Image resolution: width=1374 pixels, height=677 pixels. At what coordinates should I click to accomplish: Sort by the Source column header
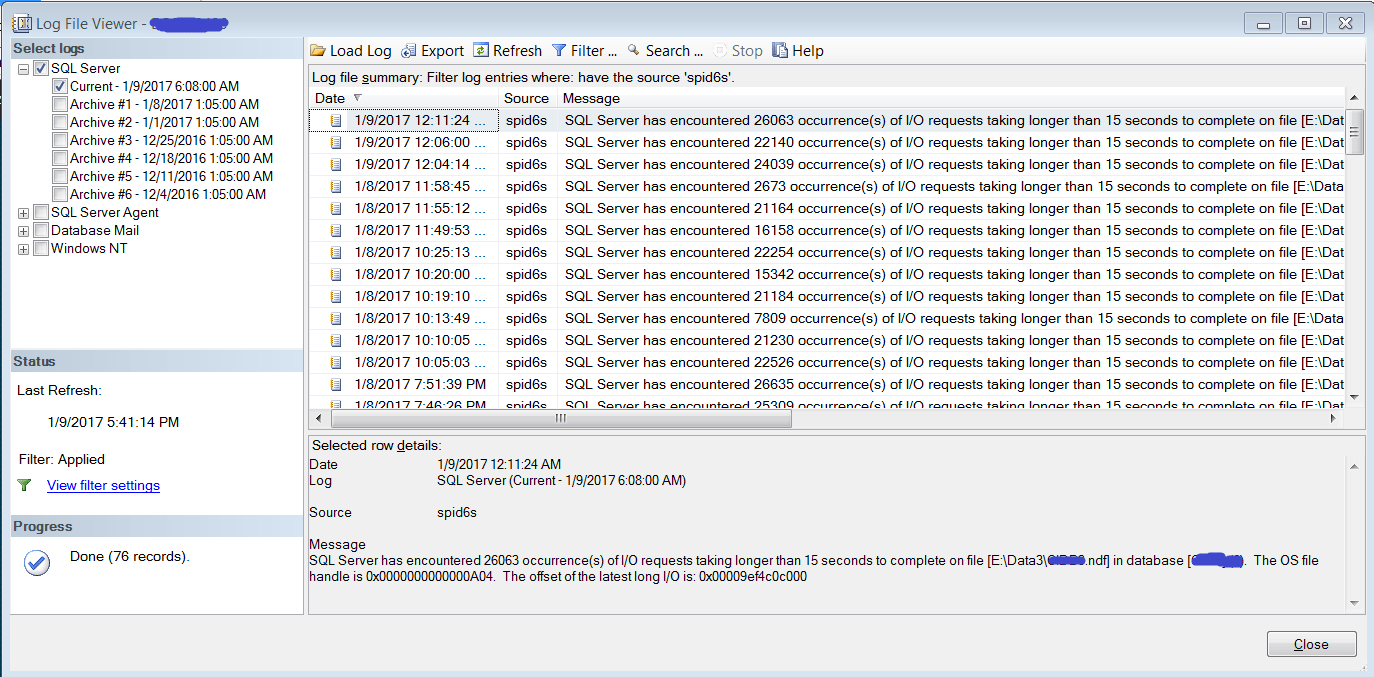[x=527, y=98]
